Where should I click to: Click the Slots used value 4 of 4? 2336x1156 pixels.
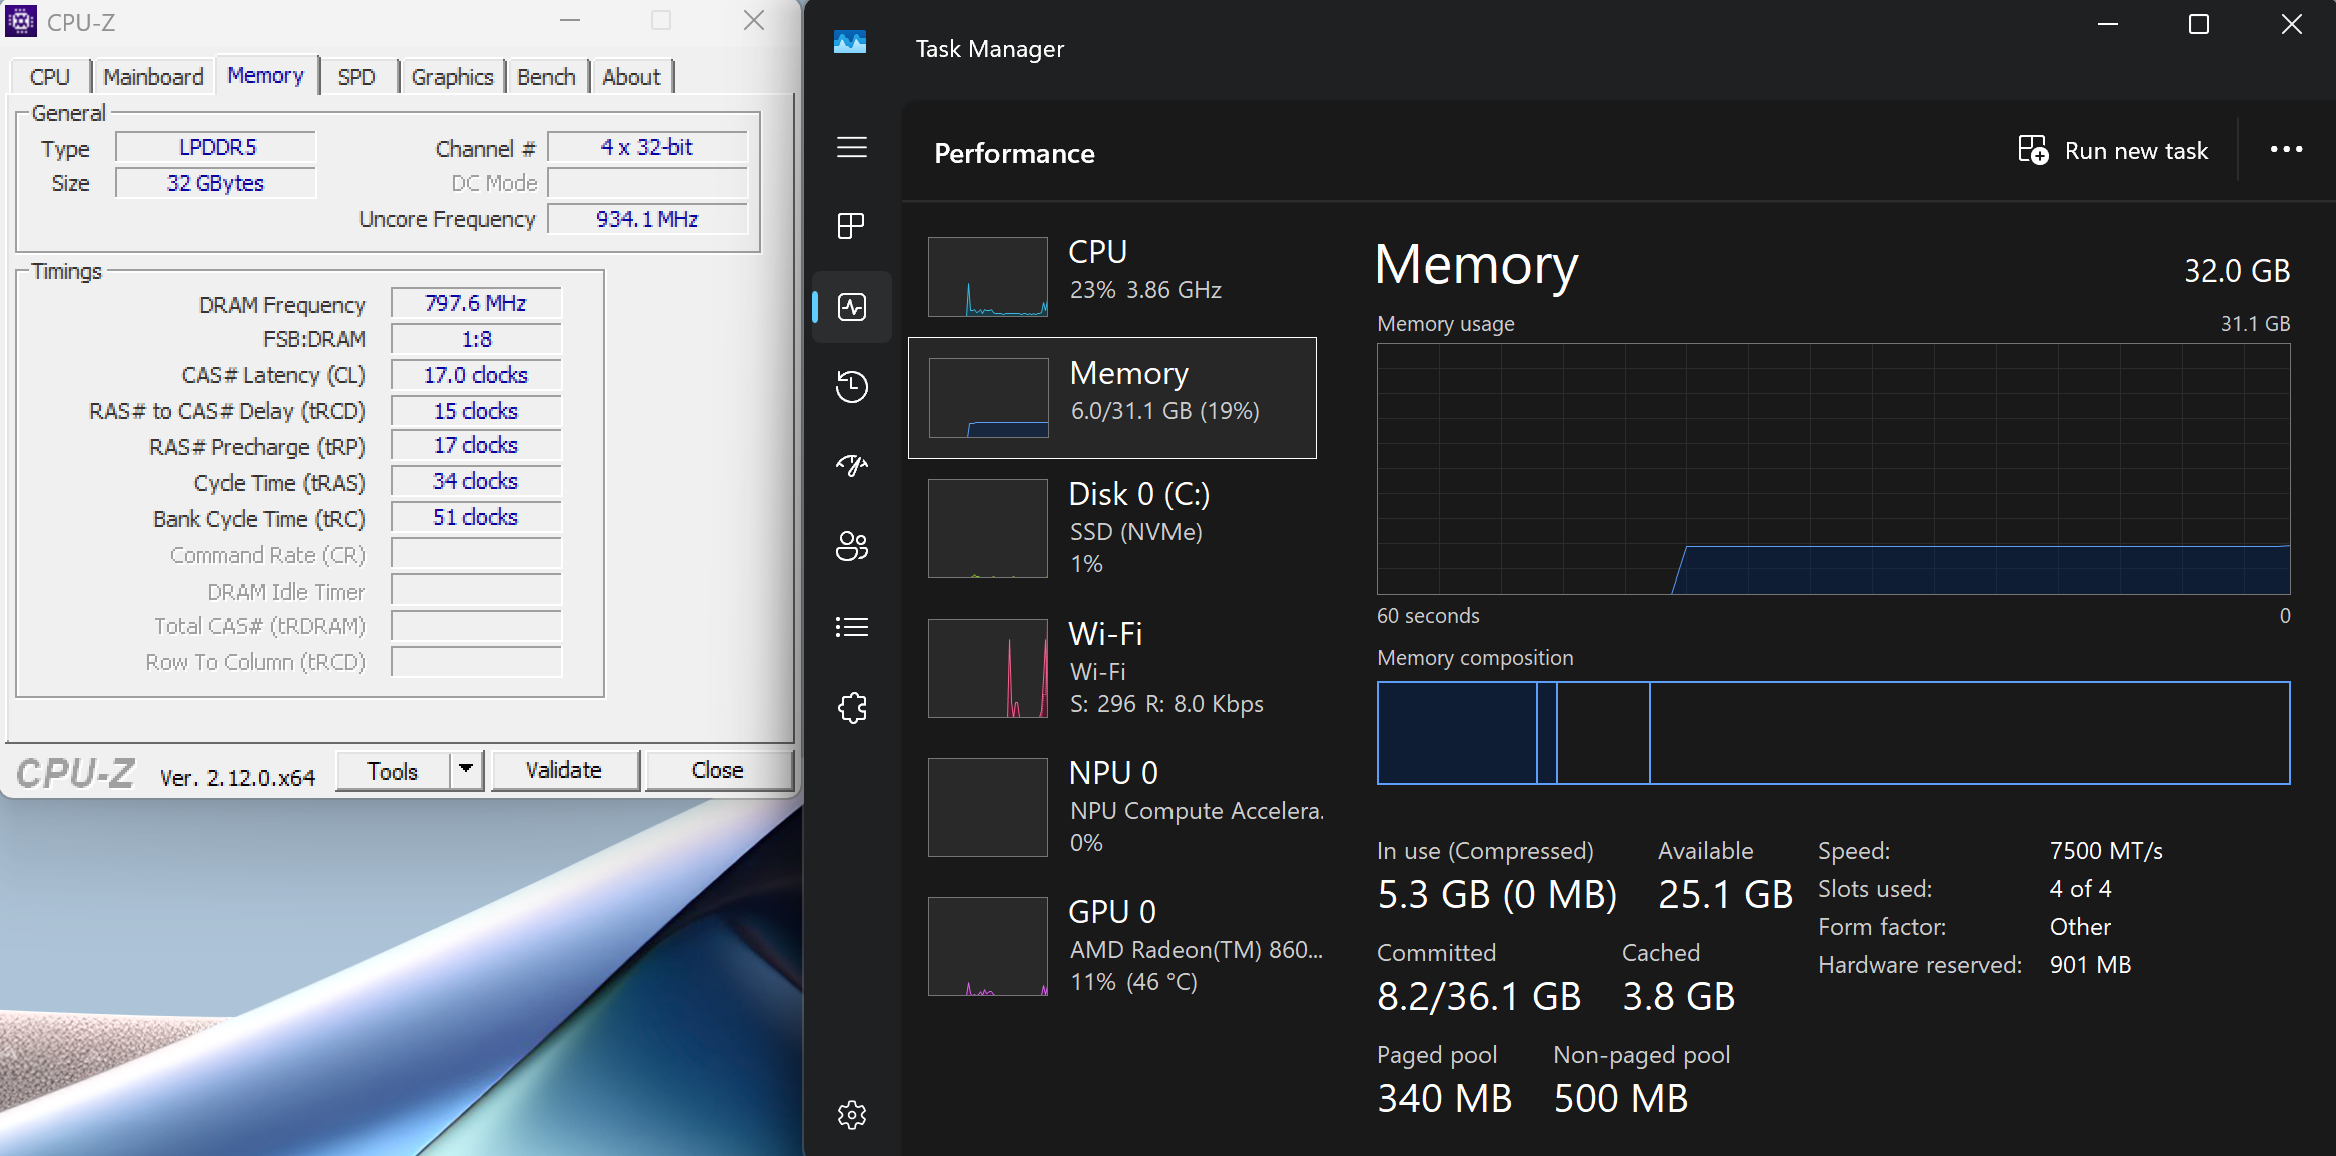[2080, 889]
